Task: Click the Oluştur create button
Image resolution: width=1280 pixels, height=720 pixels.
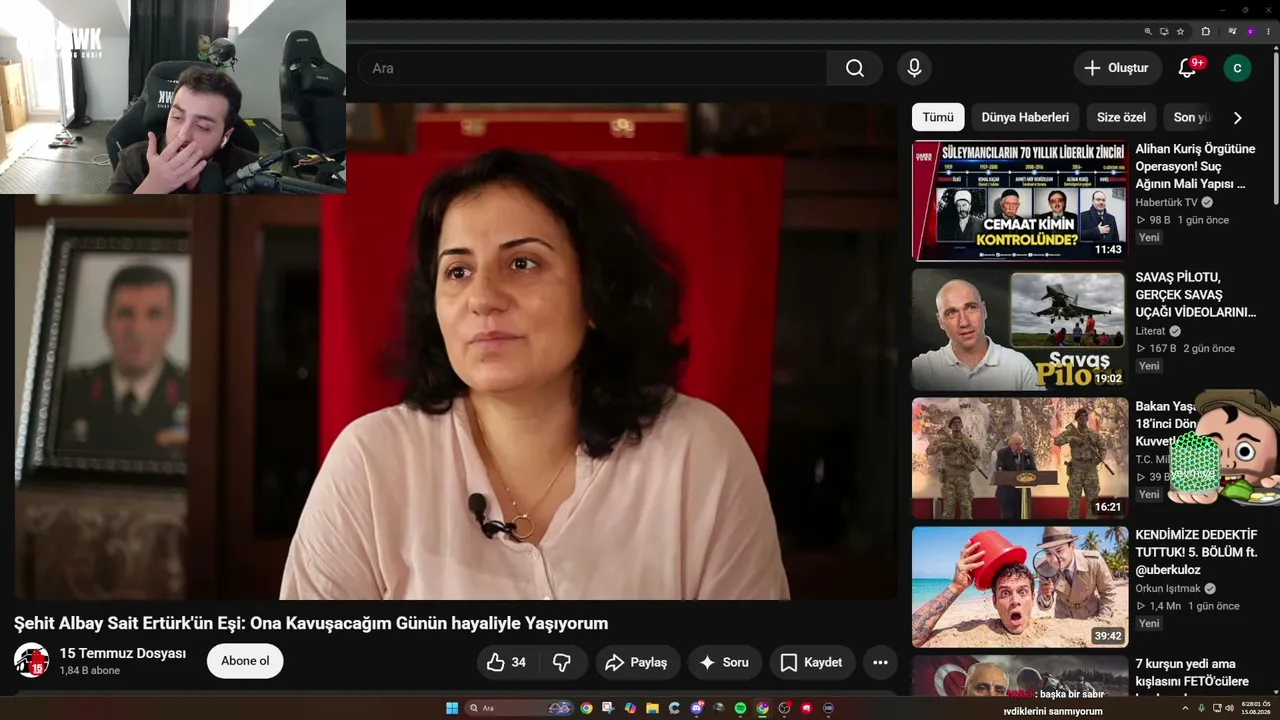Action: tap(1118, 68)
